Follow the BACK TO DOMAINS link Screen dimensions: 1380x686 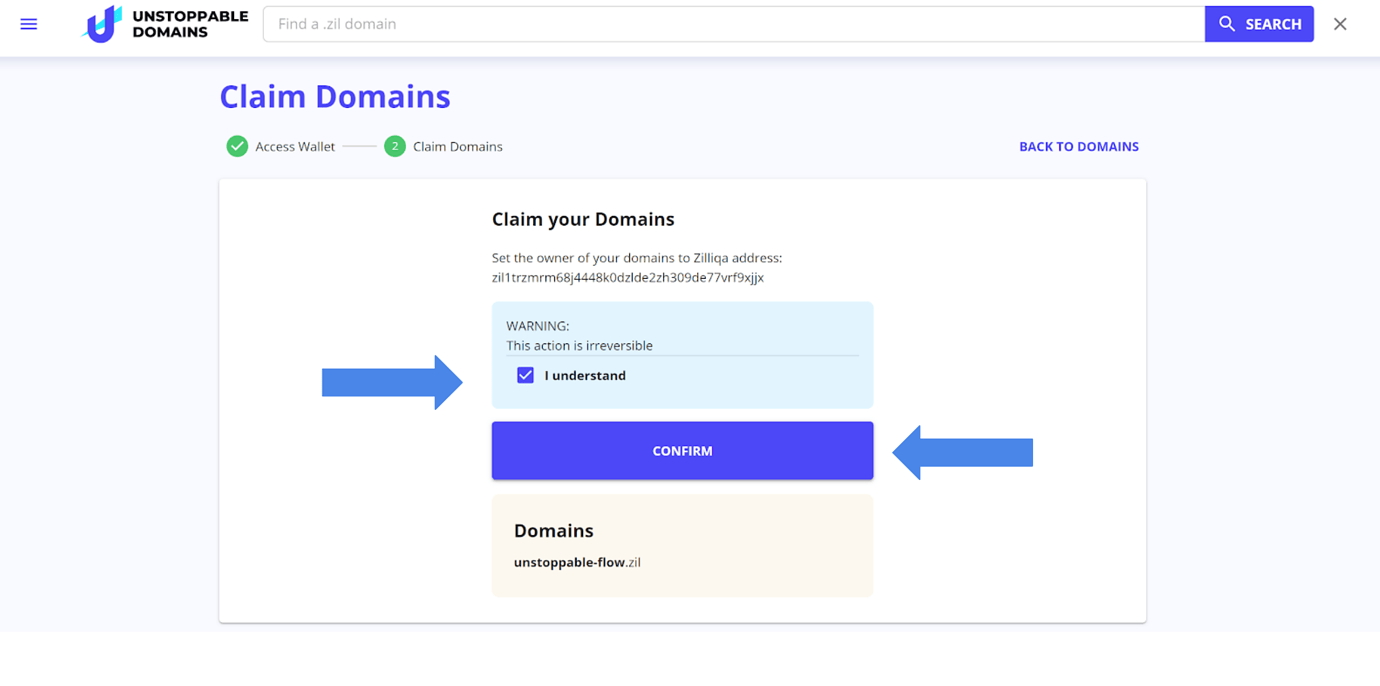(x=1079, y=146)
